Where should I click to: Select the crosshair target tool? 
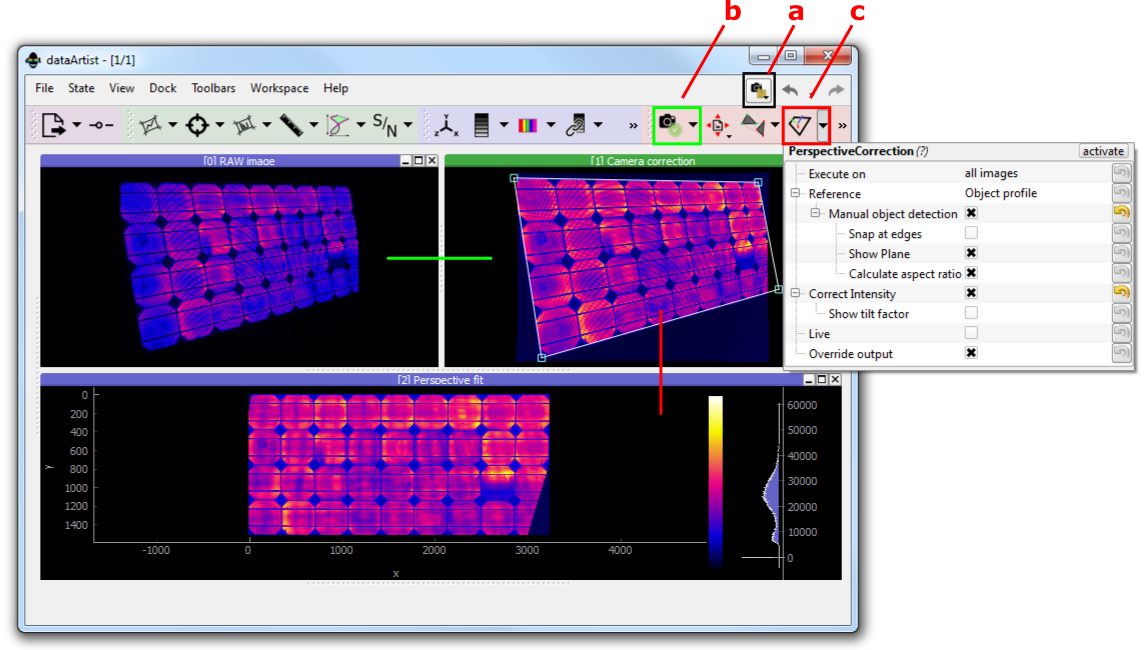coord(198,125)
